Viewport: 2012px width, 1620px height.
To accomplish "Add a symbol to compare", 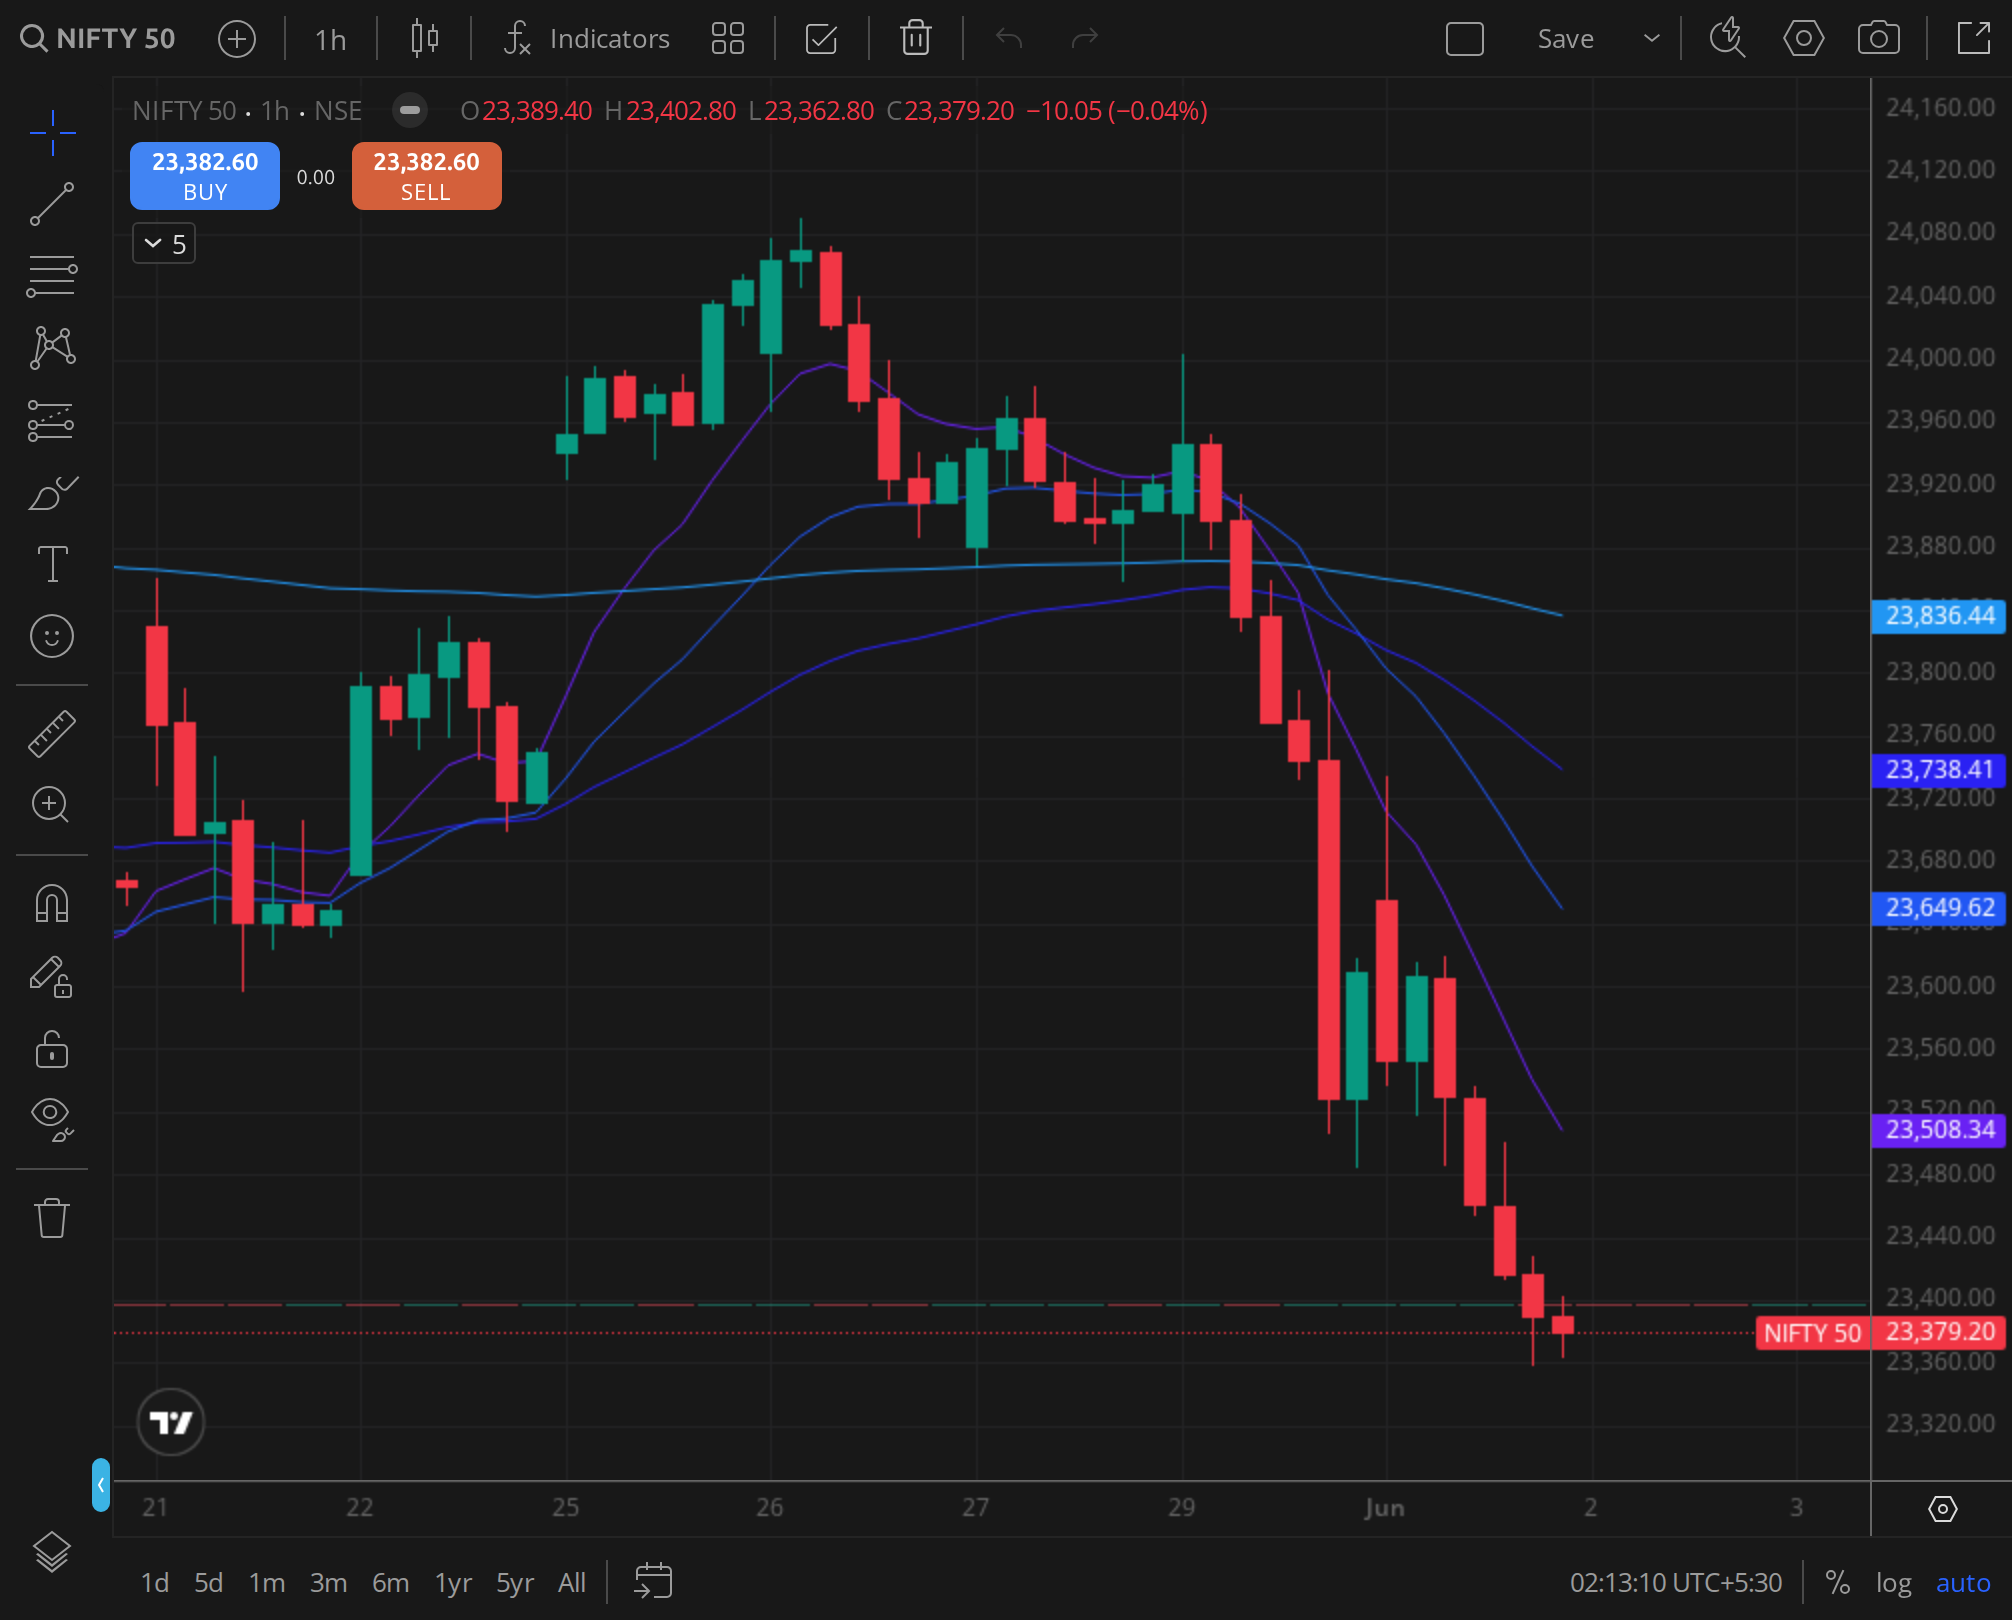I will [x=237, y=39].
